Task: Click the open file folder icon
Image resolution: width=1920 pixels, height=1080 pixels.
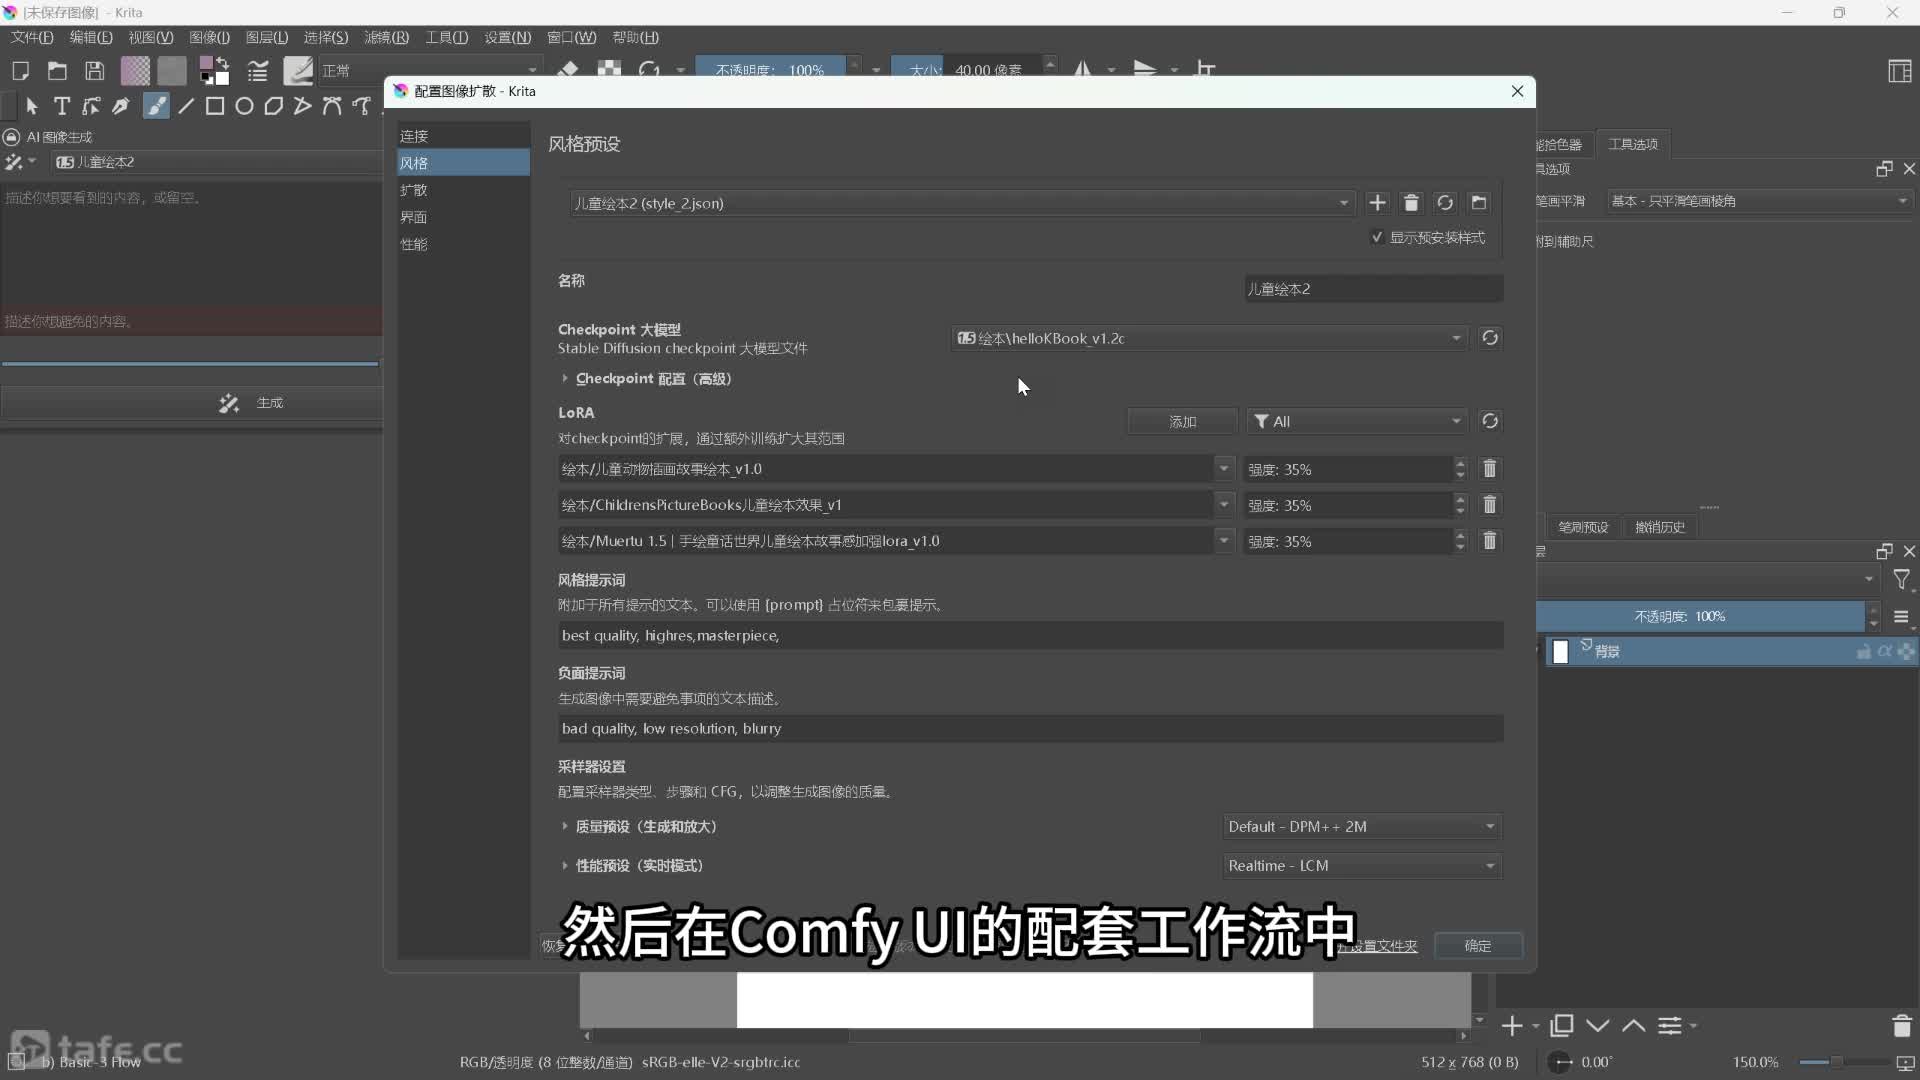Action: coord(57,71)
